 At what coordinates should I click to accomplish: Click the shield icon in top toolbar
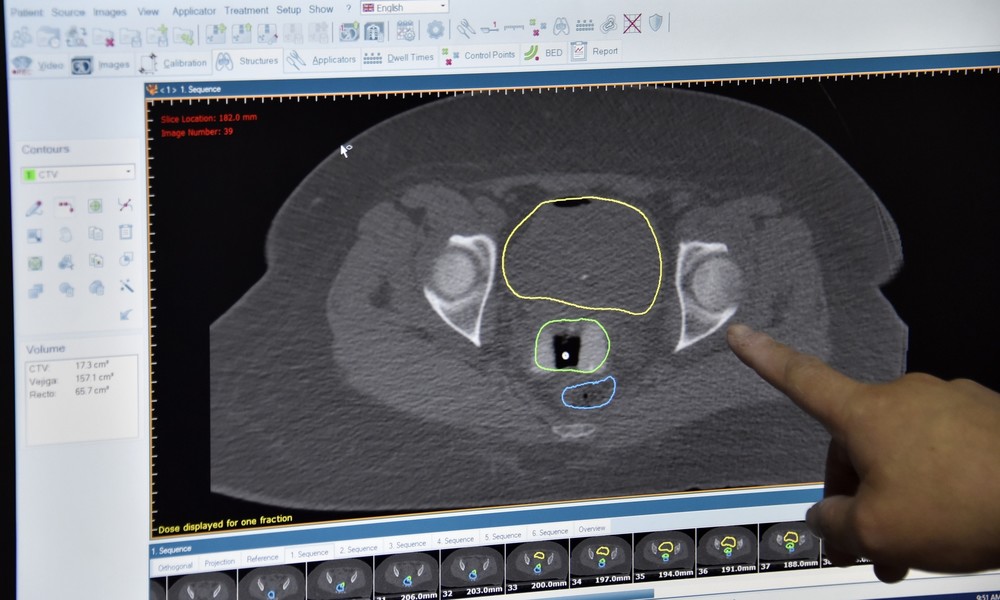[x=656, y=23]
